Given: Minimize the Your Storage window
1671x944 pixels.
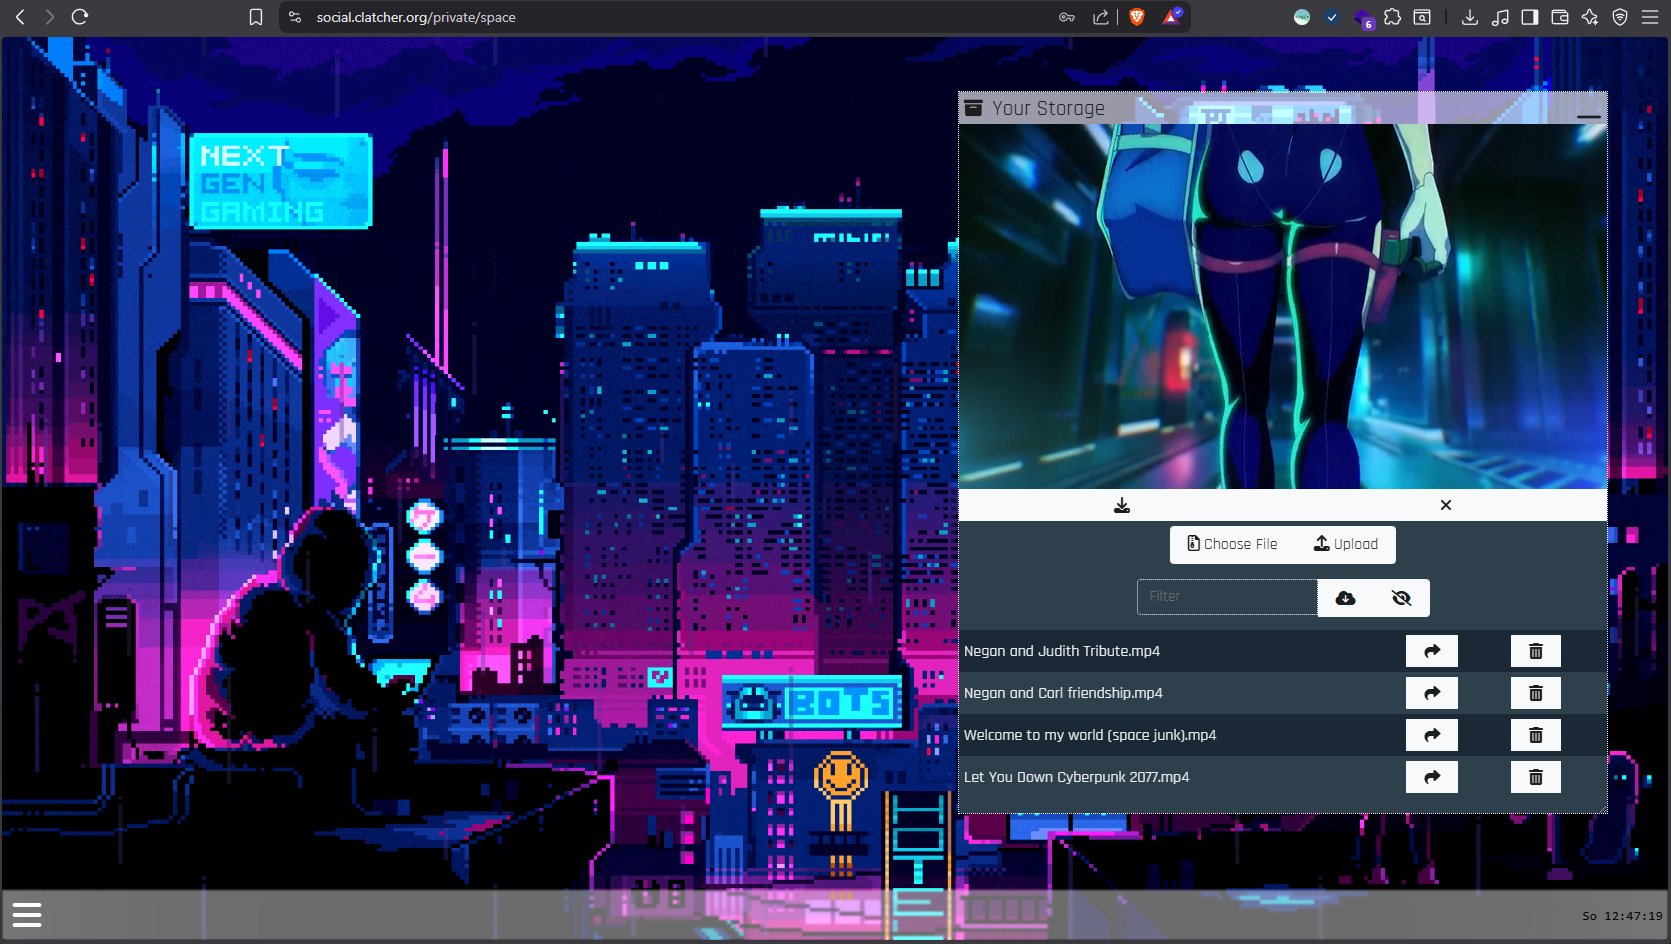Looking at the screenshot, I should (1588, 116).
